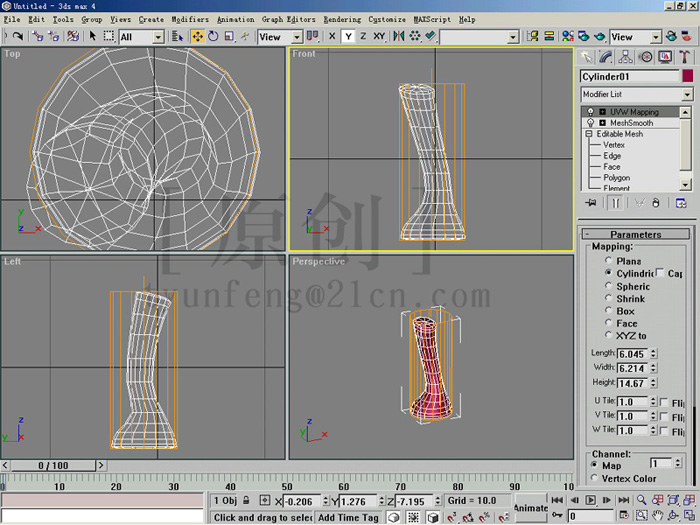Click the Redo arrow icon
The width and height of the screenshot is (700, 525).
pyautogui.click(x=17, y=36)
